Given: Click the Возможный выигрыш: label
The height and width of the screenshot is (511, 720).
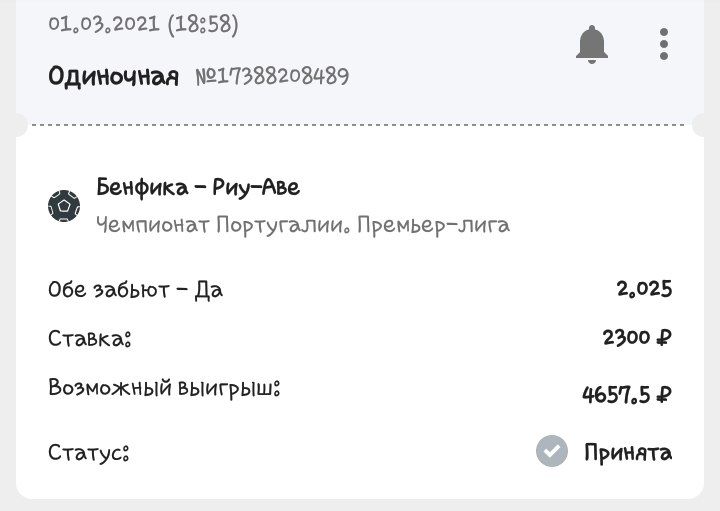Looking at the screenshot, I should 164,387.
